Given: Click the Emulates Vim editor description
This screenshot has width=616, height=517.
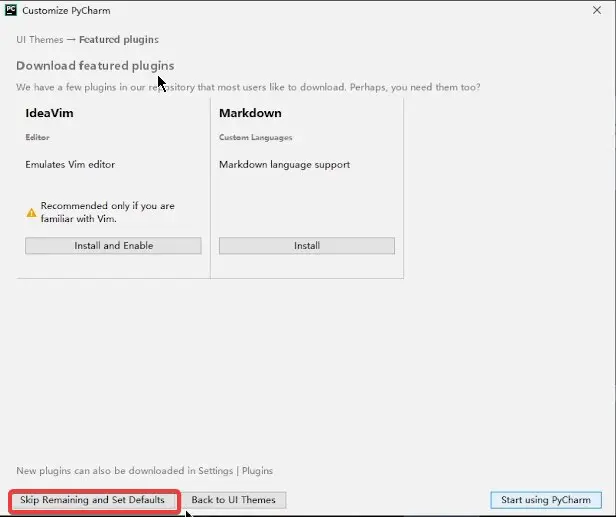Looking at the screenshot, I should [70, 165].
